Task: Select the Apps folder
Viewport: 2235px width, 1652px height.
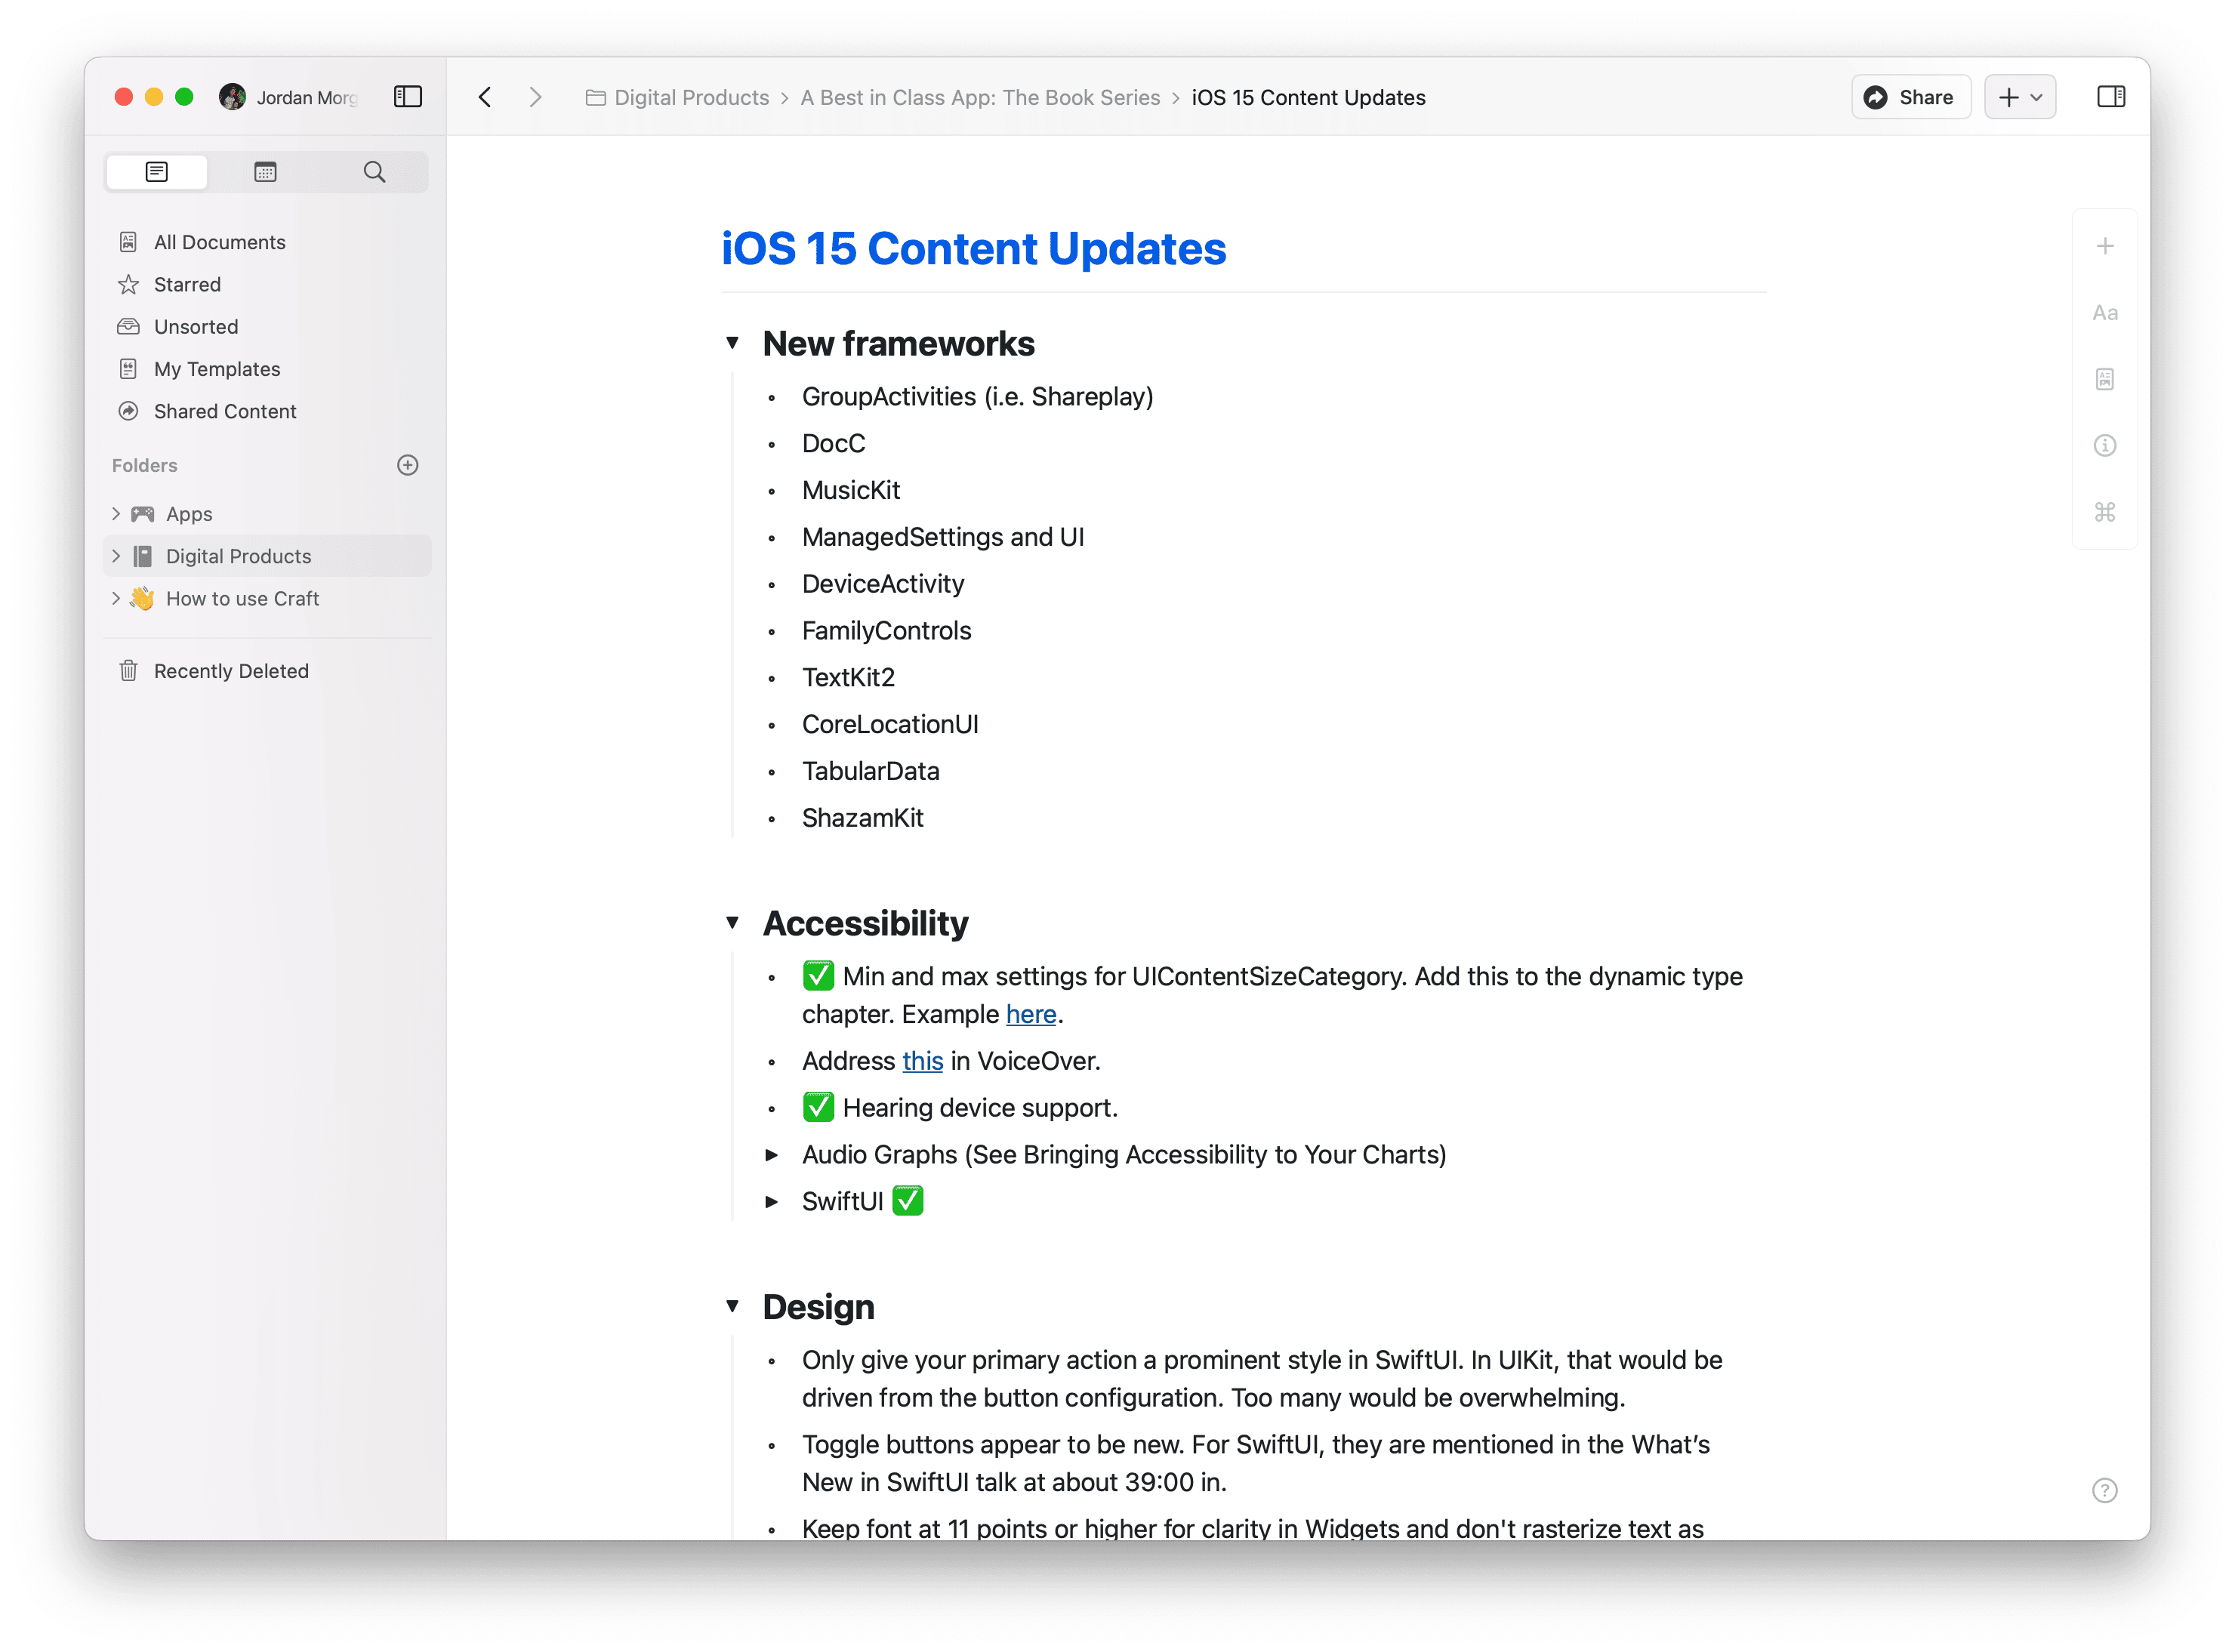Action: [267, 514]
